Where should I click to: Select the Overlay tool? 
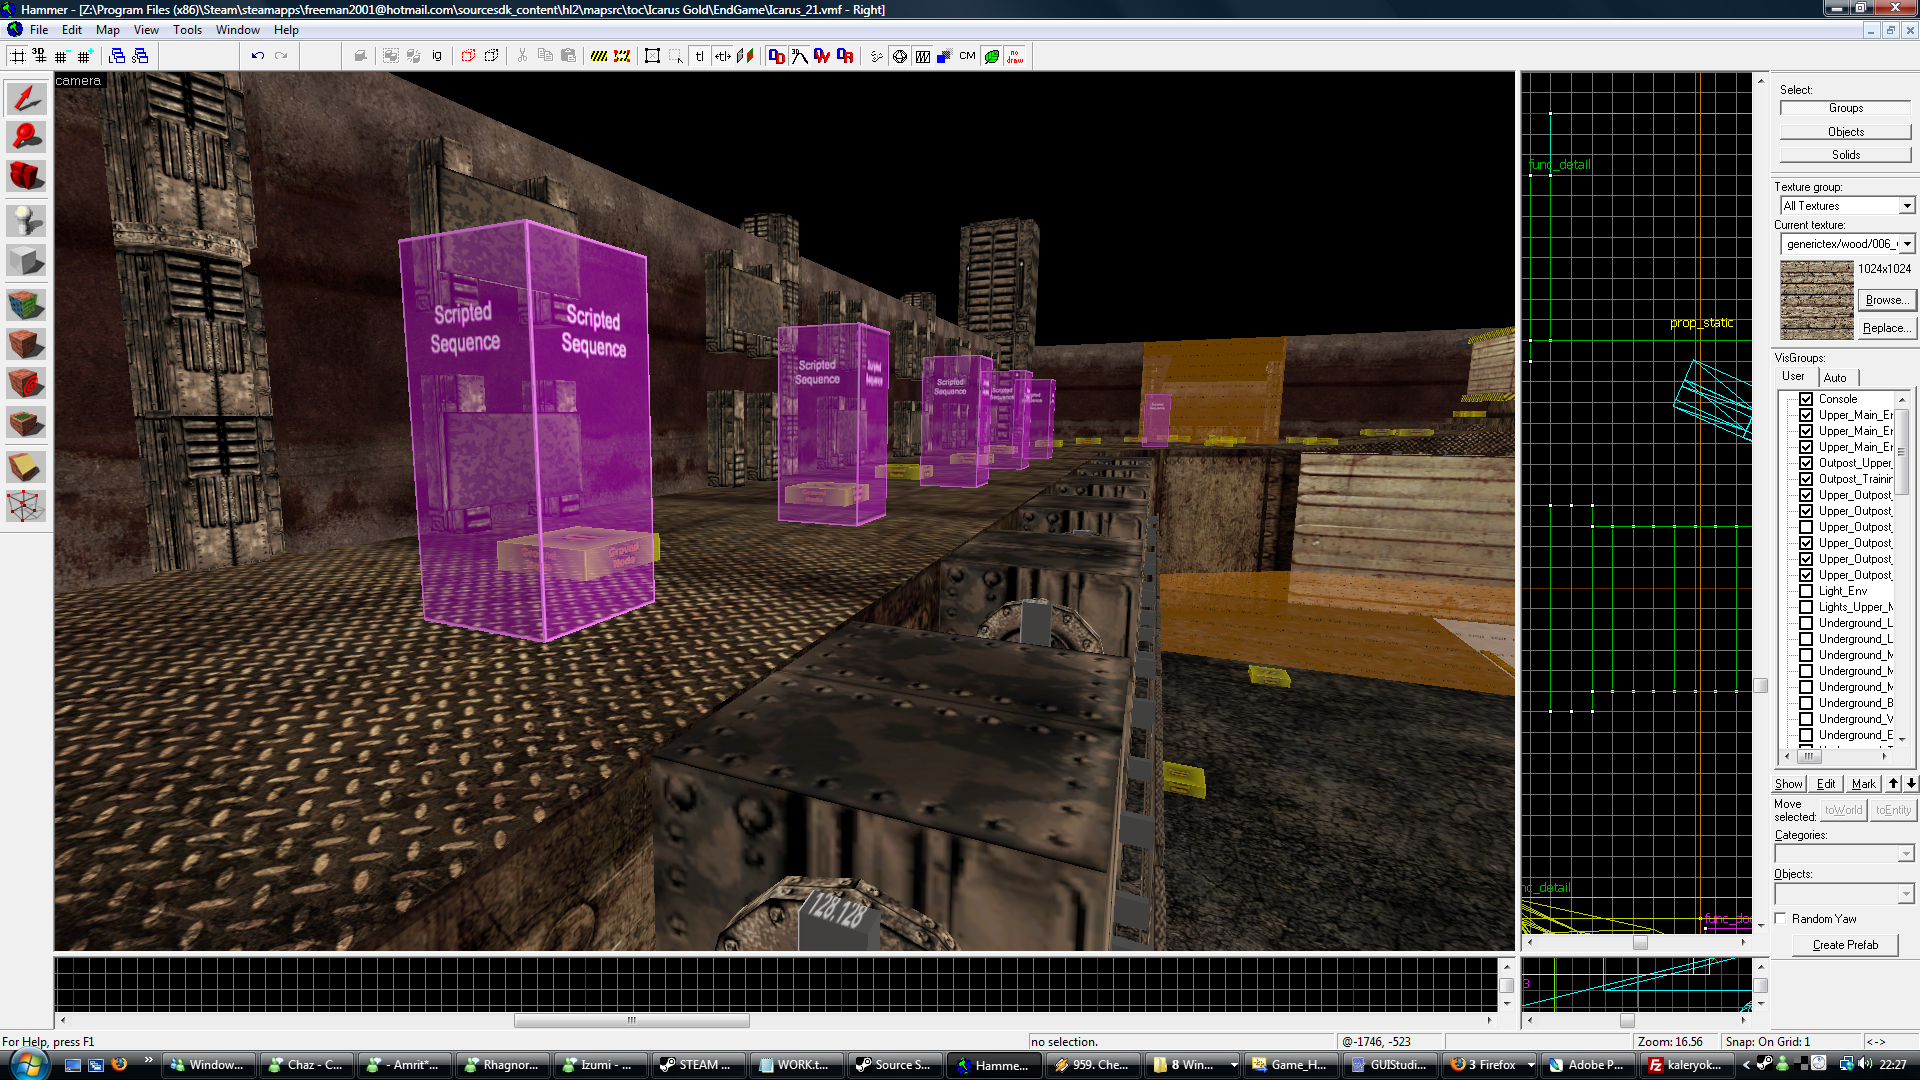tap(26, 423)
